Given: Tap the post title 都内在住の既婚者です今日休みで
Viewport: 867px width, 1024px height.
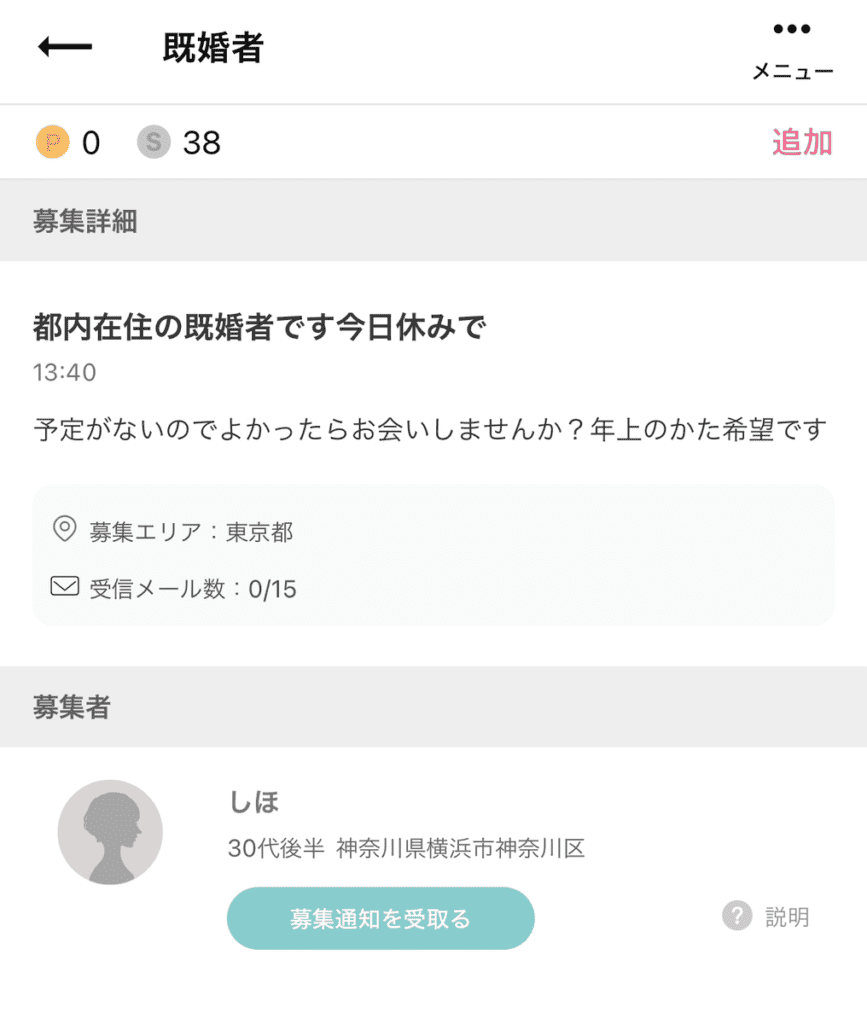Looking at the screenshot, I should [259, 326].
